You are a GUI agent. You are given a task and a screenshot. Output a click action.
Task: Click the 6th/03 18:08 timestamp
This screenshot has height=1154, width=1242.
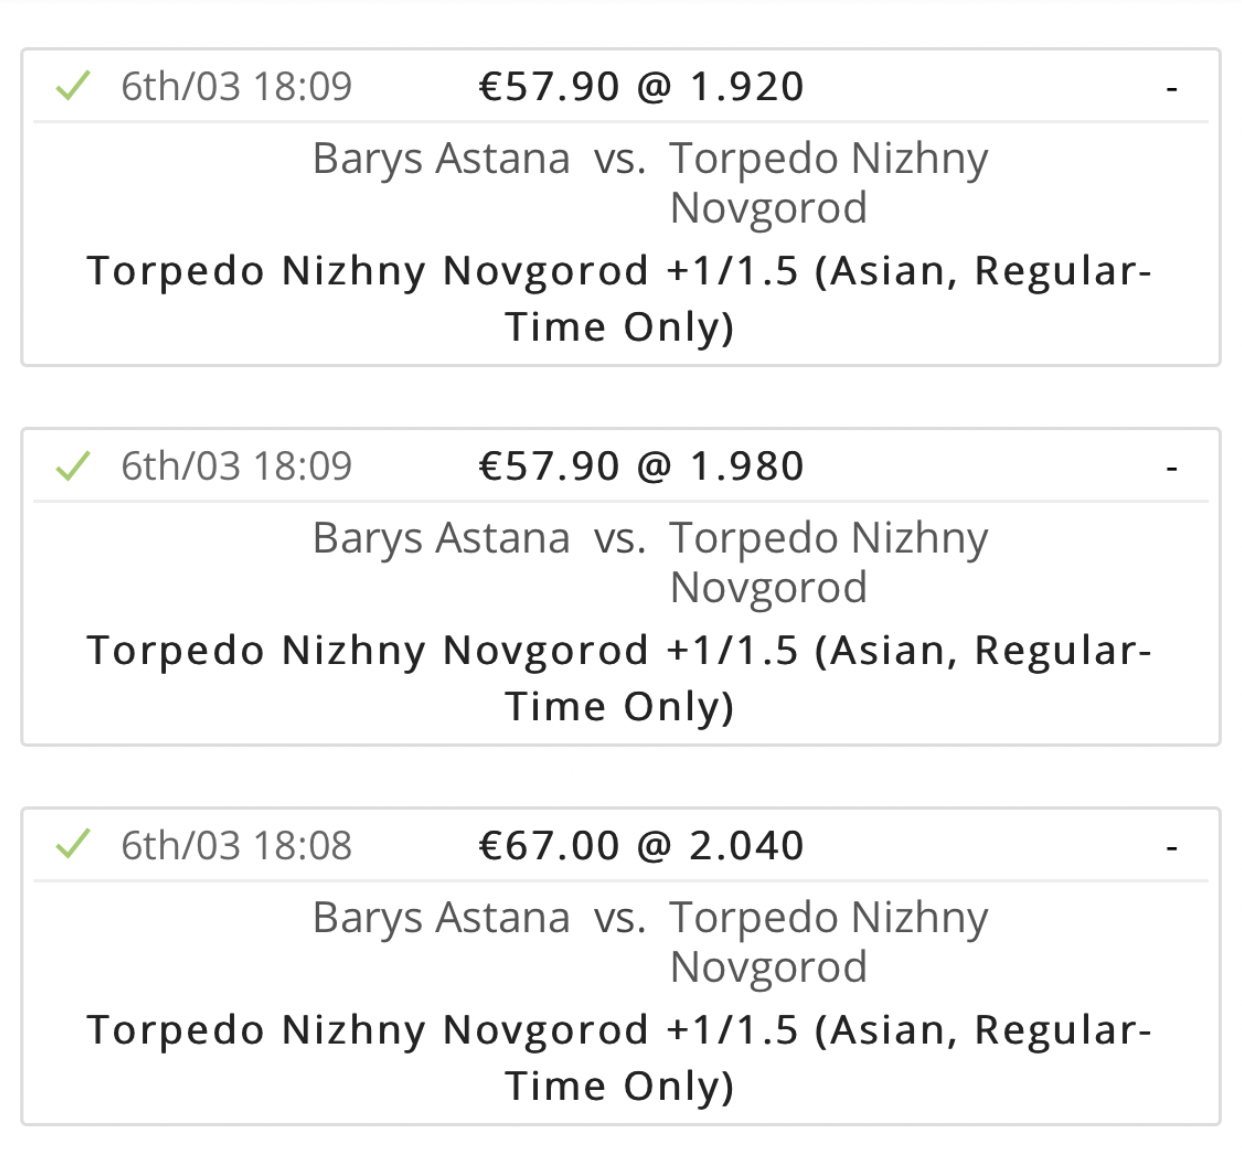click(236, 846)
